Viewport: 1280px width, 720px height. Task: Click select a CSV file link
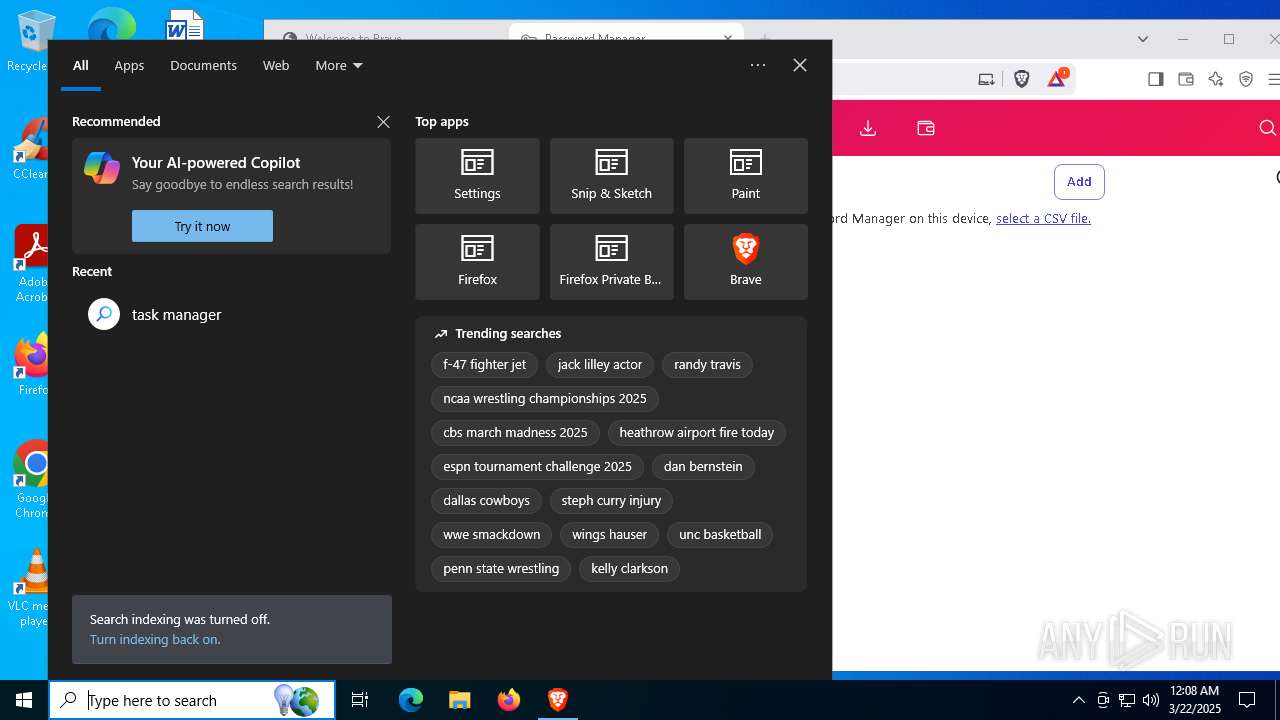pyautogui.click(x=1043, y=218)
